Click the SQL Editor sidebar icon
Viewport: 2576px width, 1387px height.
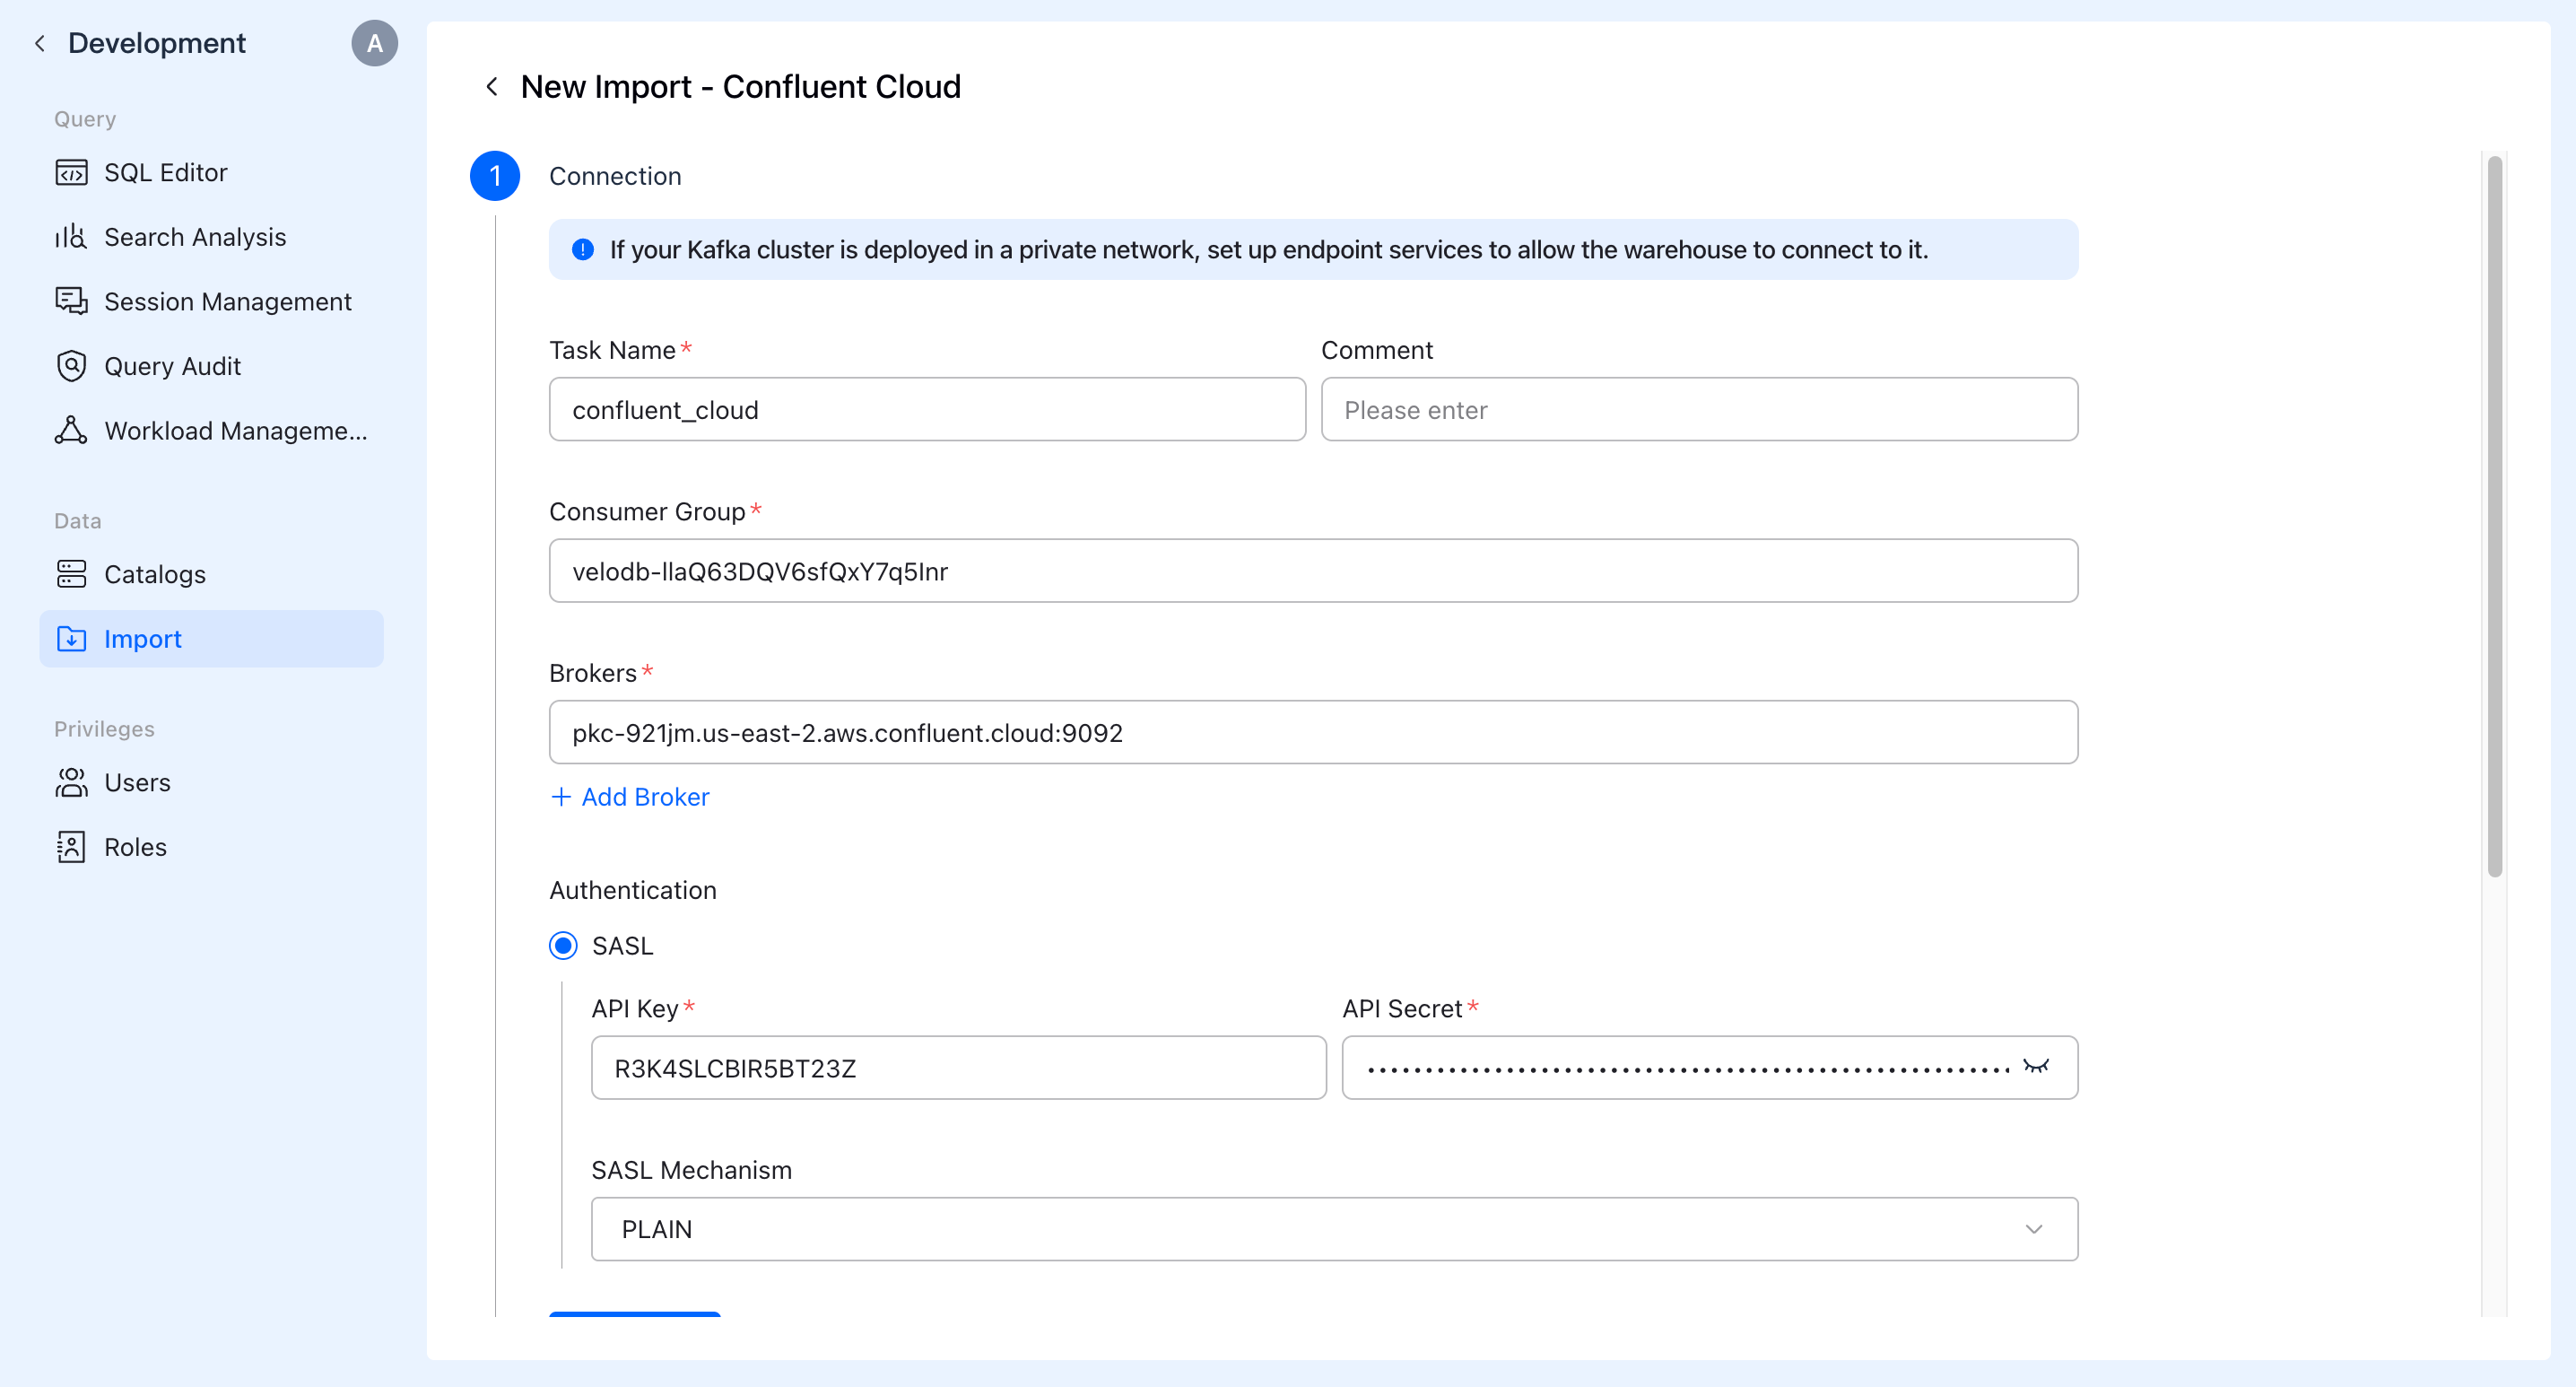point(71,173)
